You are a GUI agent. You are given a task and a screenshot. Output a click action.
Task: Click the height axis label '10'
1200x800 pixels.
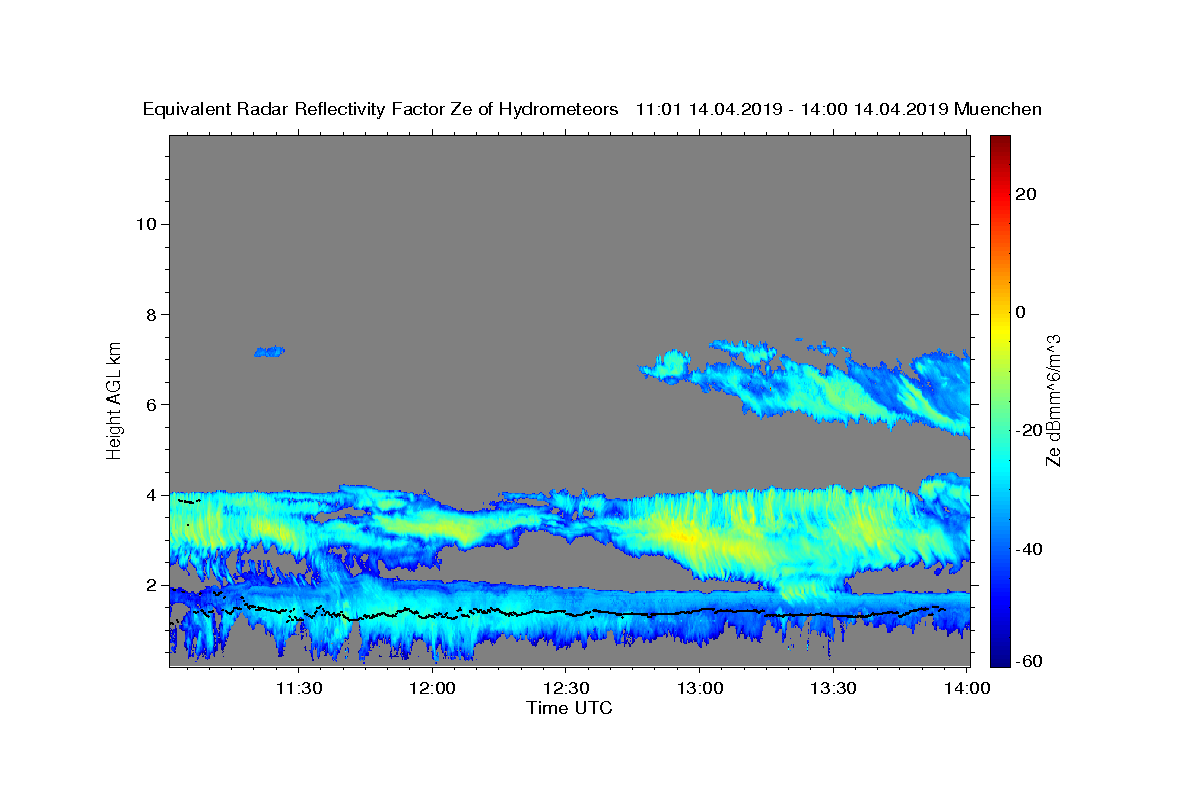coord(146,224)
